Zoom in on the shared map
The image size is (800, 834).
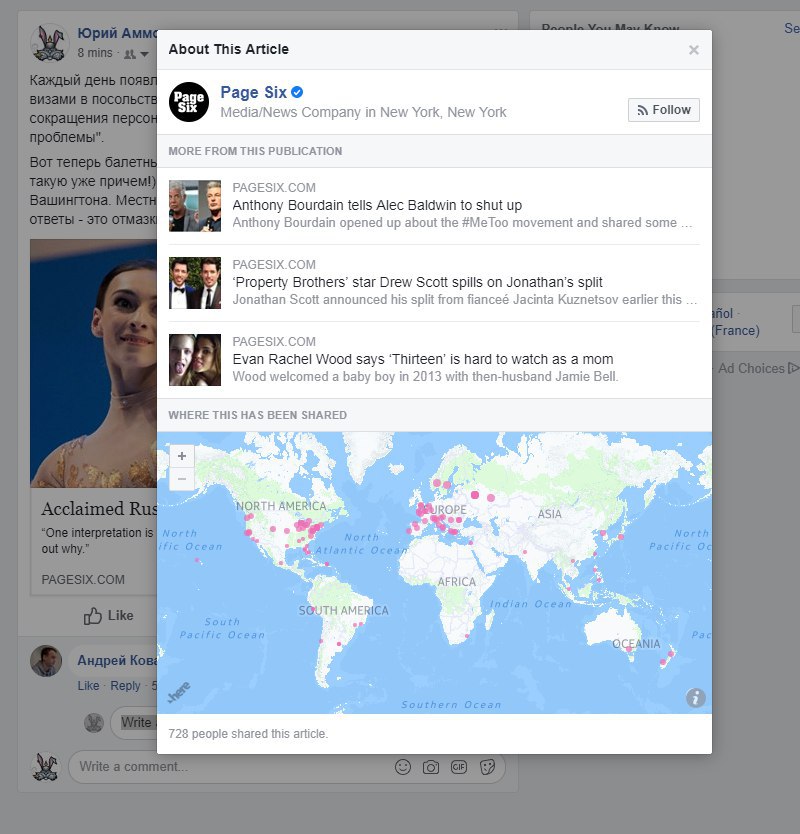pyautogui.click(x=182, y=456)
